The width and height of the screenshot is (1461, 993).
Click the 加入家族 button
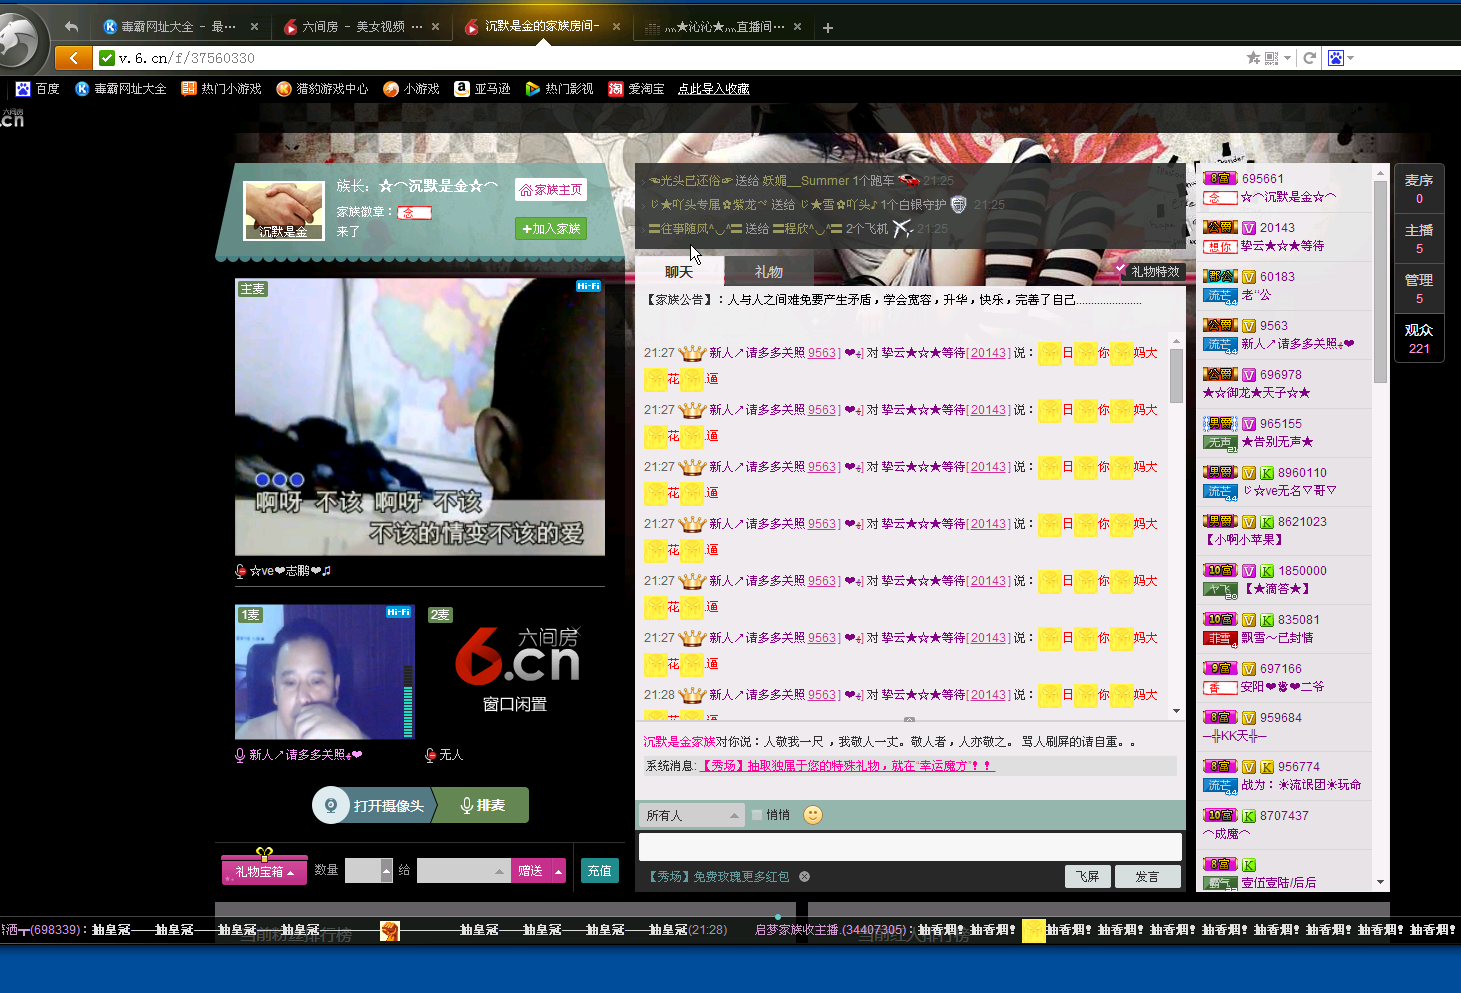(x=551, y=229)
